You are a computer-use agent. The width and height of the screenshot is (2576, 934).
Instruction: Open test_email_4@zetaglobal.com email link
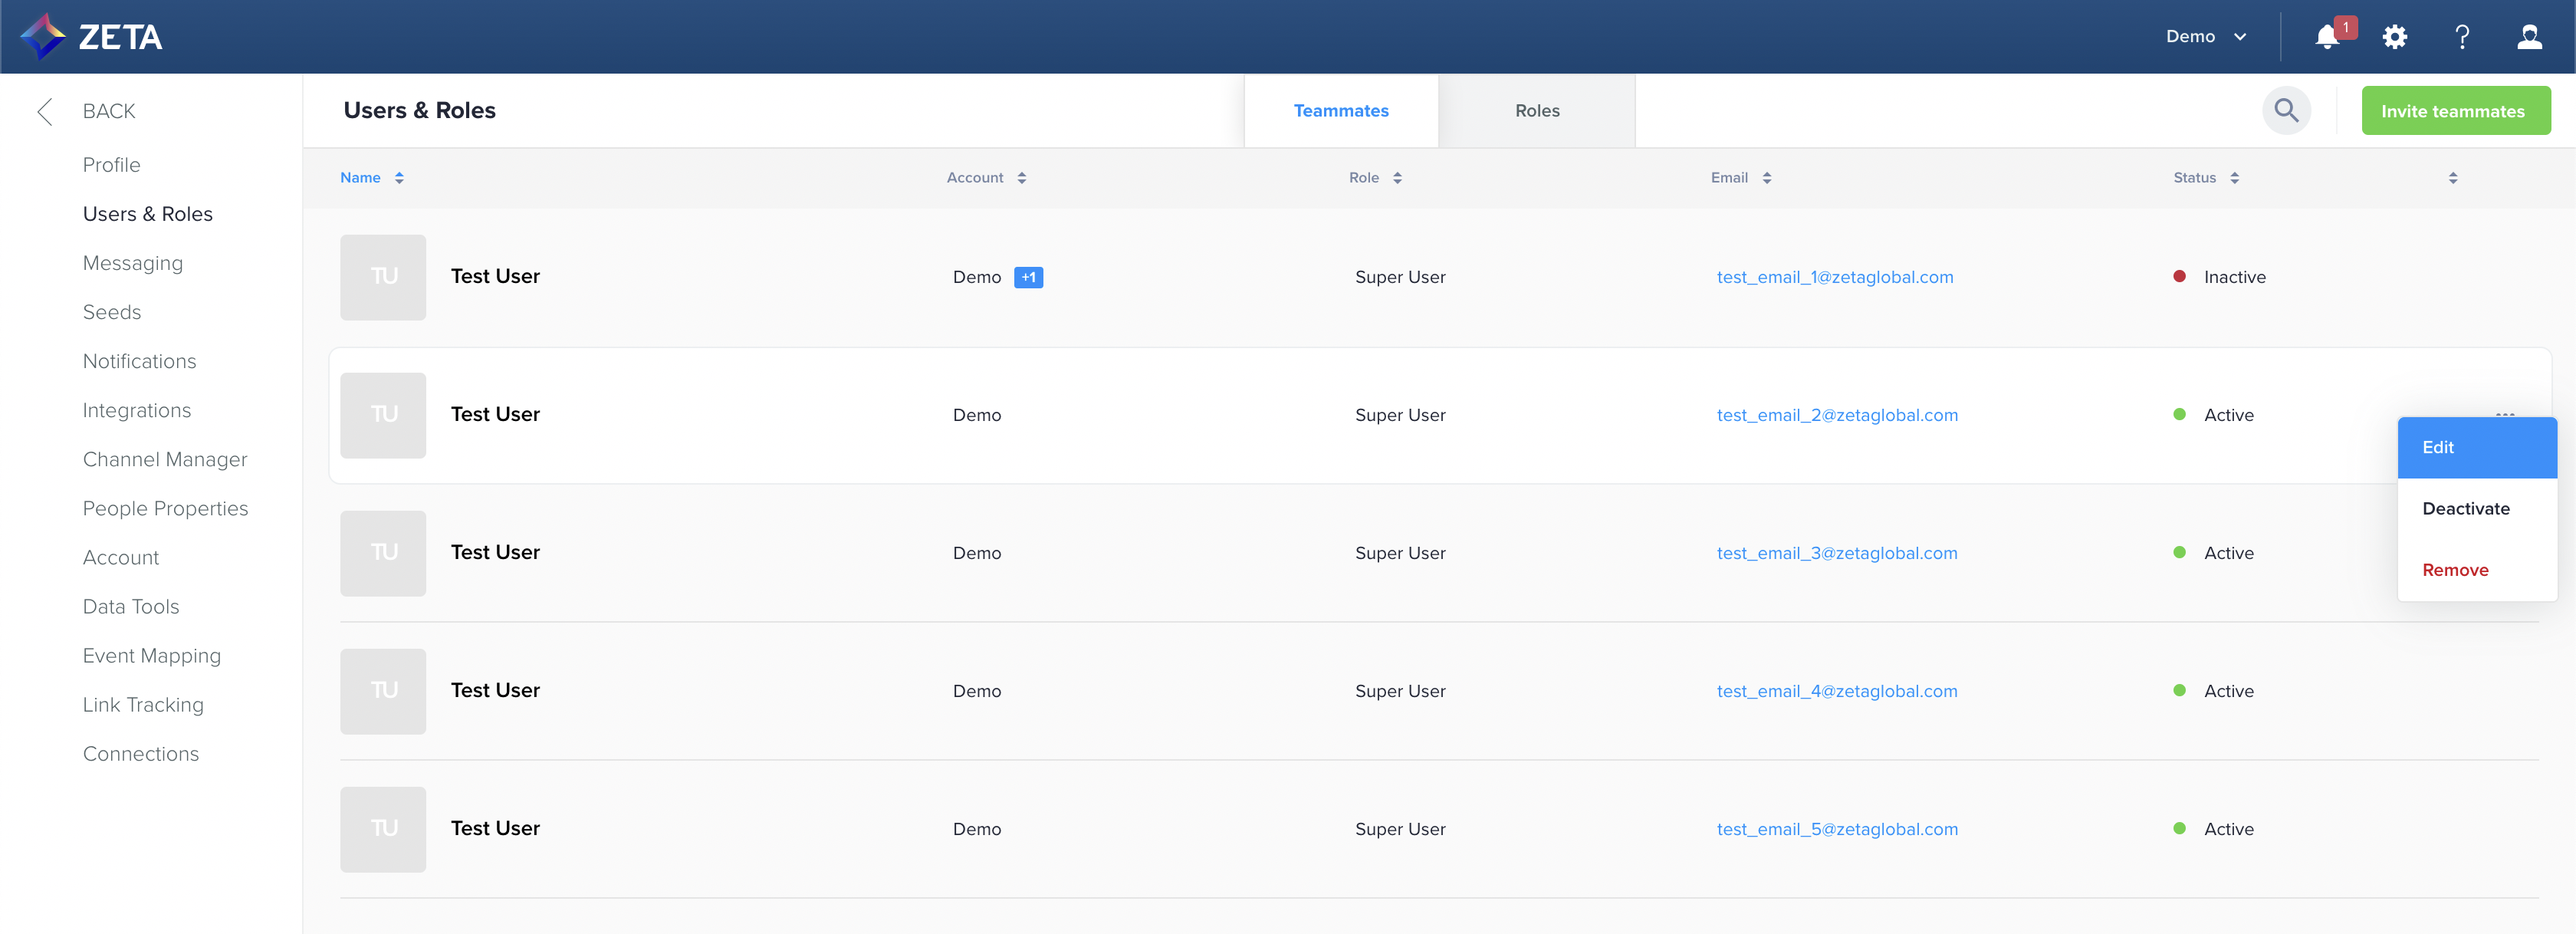point(1836,691)
